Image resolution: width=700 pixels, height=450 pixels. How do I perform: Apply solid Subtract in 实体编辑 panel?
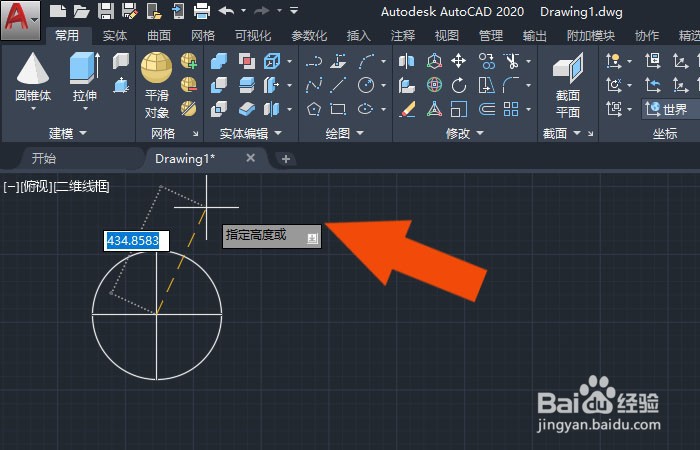pos(219,84)
